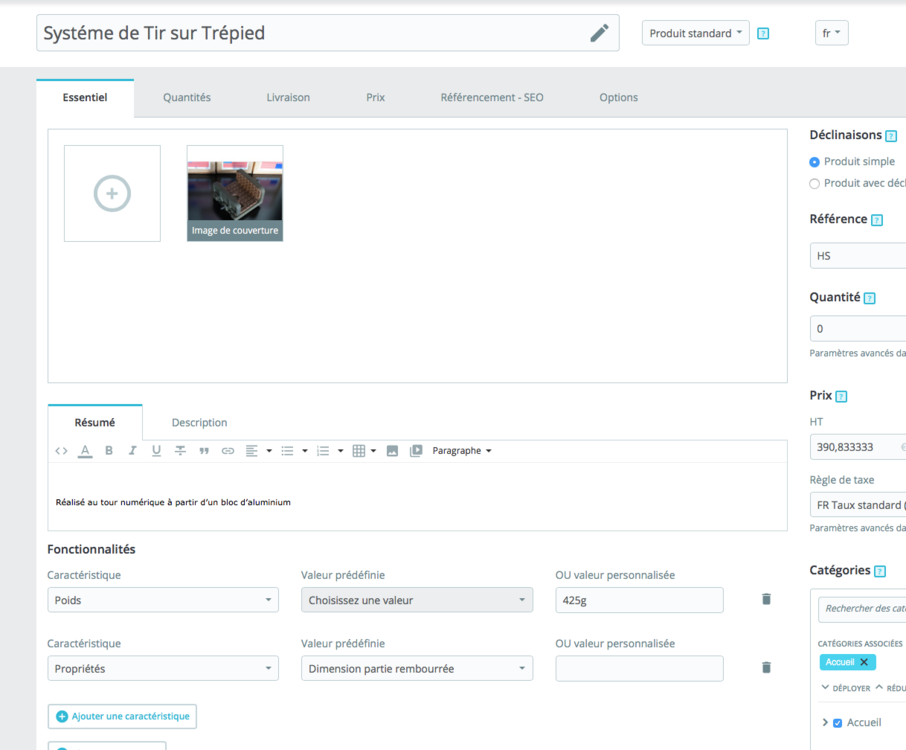906x750 pixels.
Task: Insert table in editor
Action: pos(364,451)
